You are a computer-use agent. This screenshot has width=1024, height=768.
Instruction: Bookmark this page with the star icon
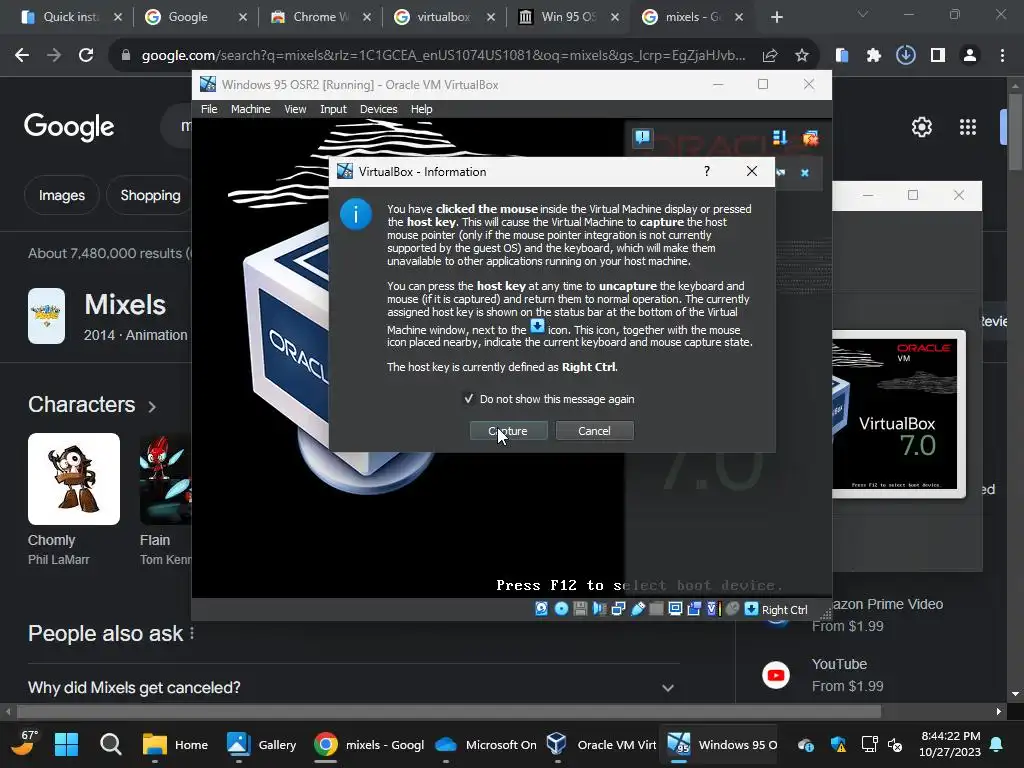coord(802,56)
